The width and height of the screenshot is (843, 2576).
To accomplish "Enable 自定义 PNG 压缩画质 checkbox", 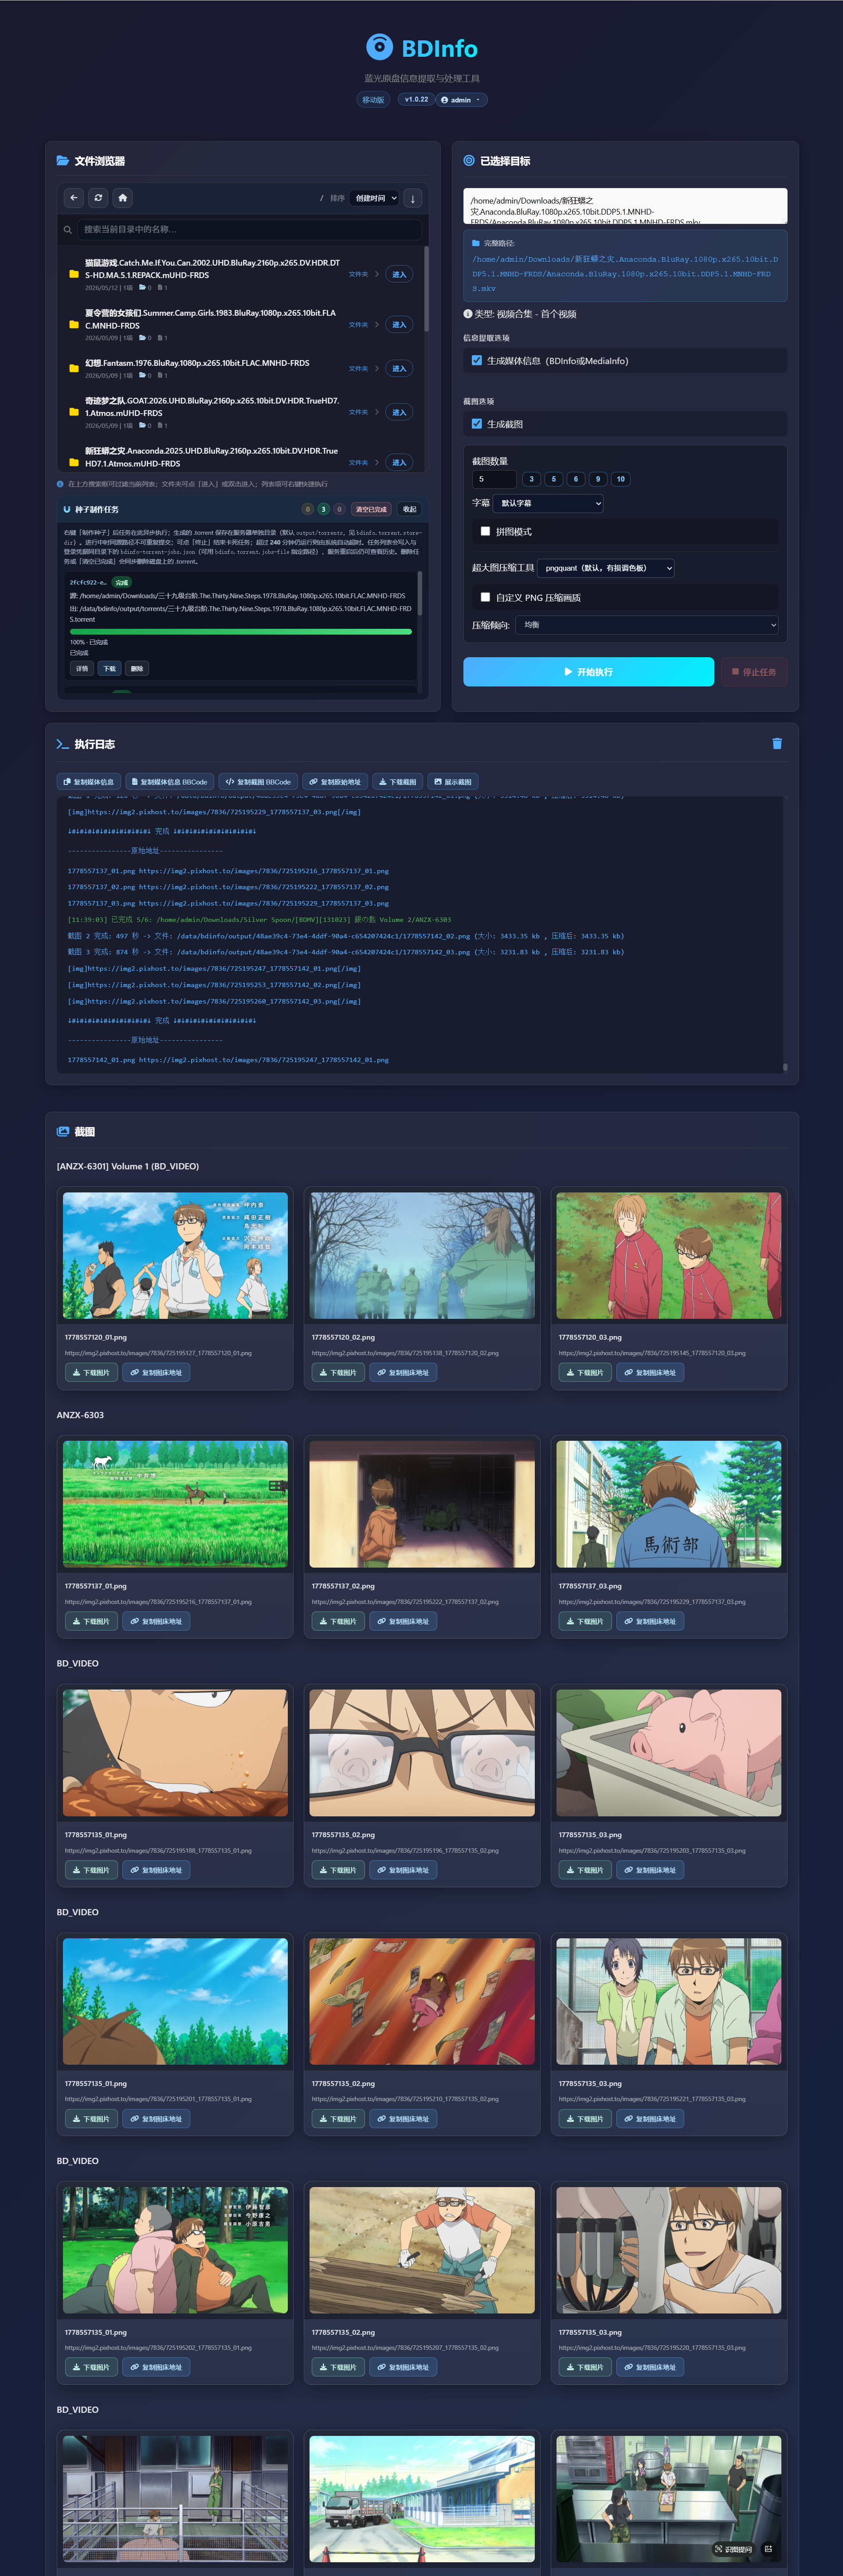I will pyautogui.click(x=485, y=597).
